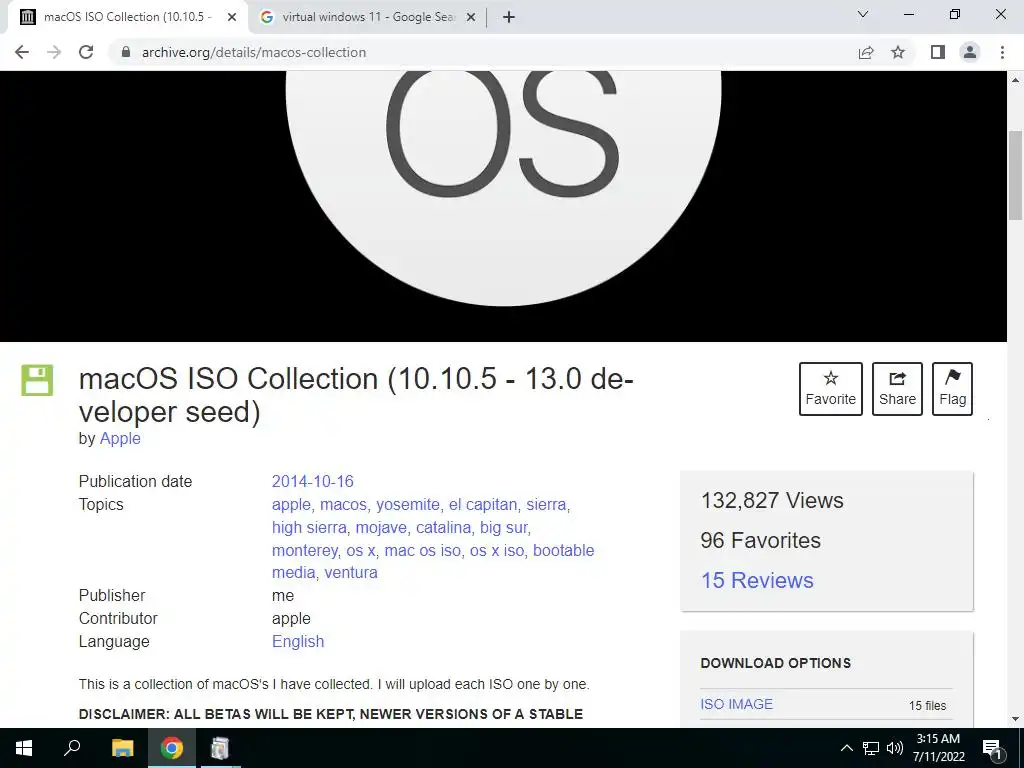The image size is (1024, 768).
Task: Open the macos topic link
Action: point(344,504)
